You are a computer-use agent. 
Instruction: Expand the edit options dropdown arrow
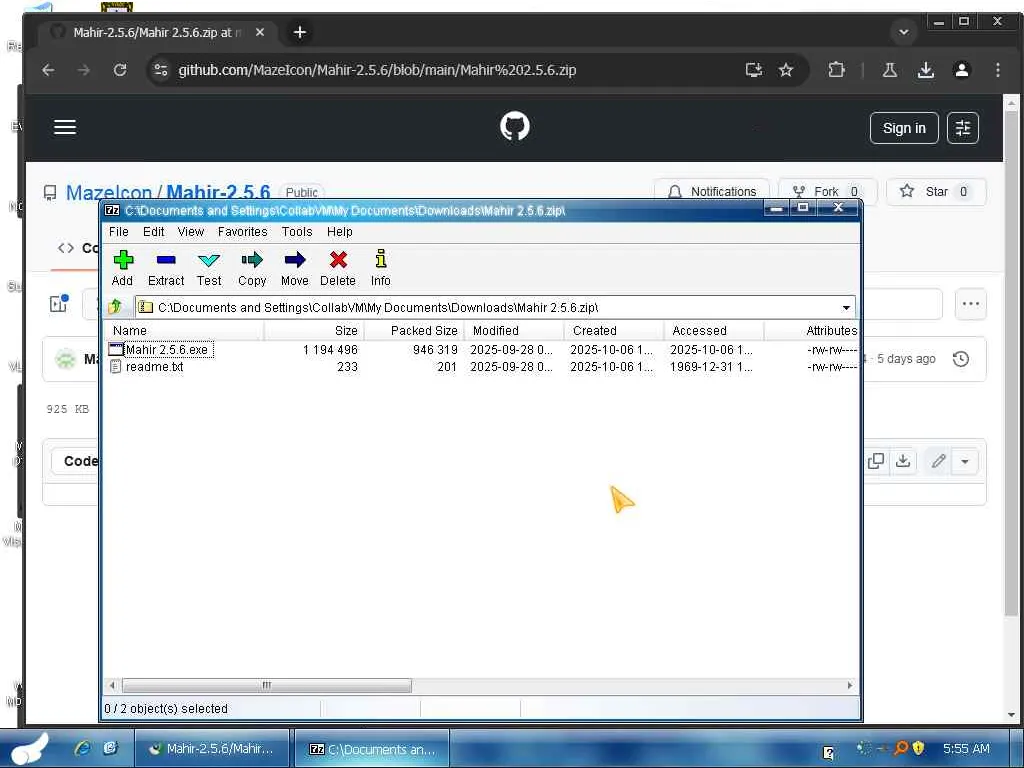tap(965, 461)
